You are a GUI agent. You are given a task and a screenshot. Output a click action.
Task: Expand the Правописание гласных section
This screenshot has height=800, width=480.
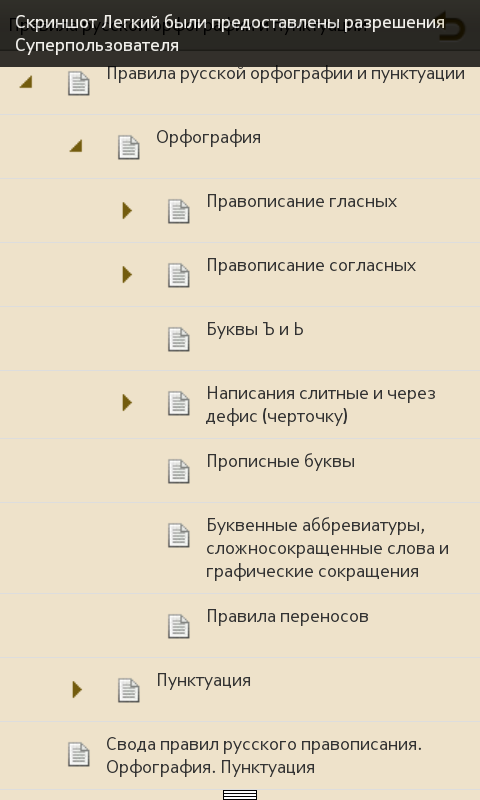pos(127,210)
